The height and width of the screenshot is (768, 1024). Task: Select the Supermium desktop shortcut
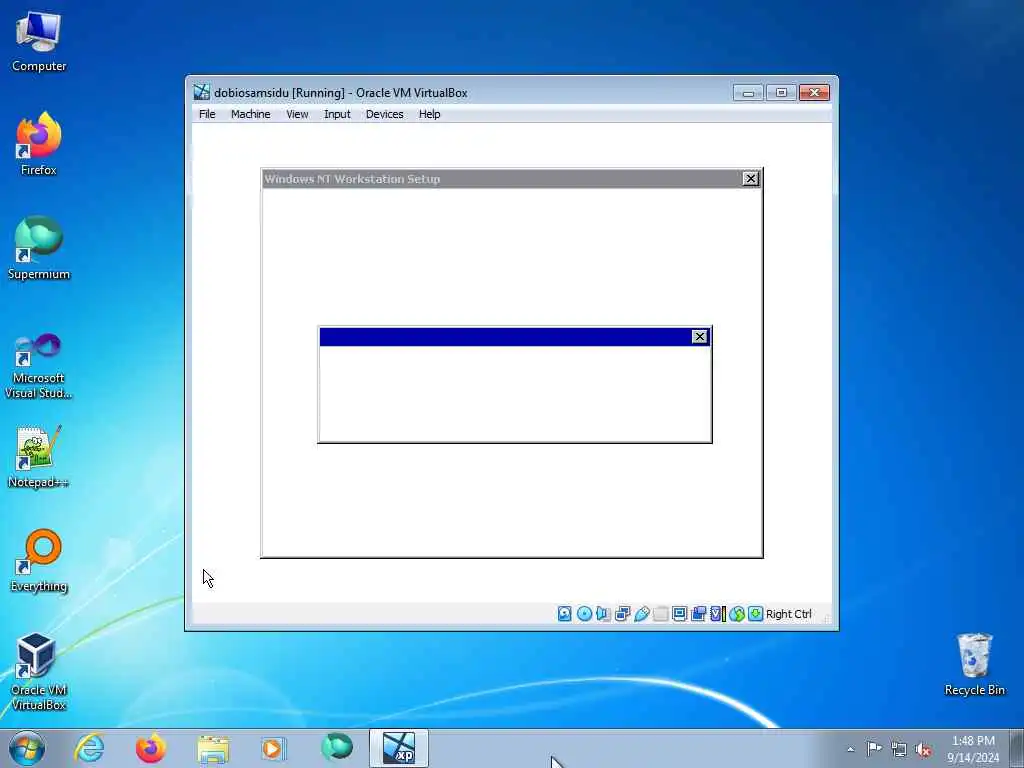point(39,248)
